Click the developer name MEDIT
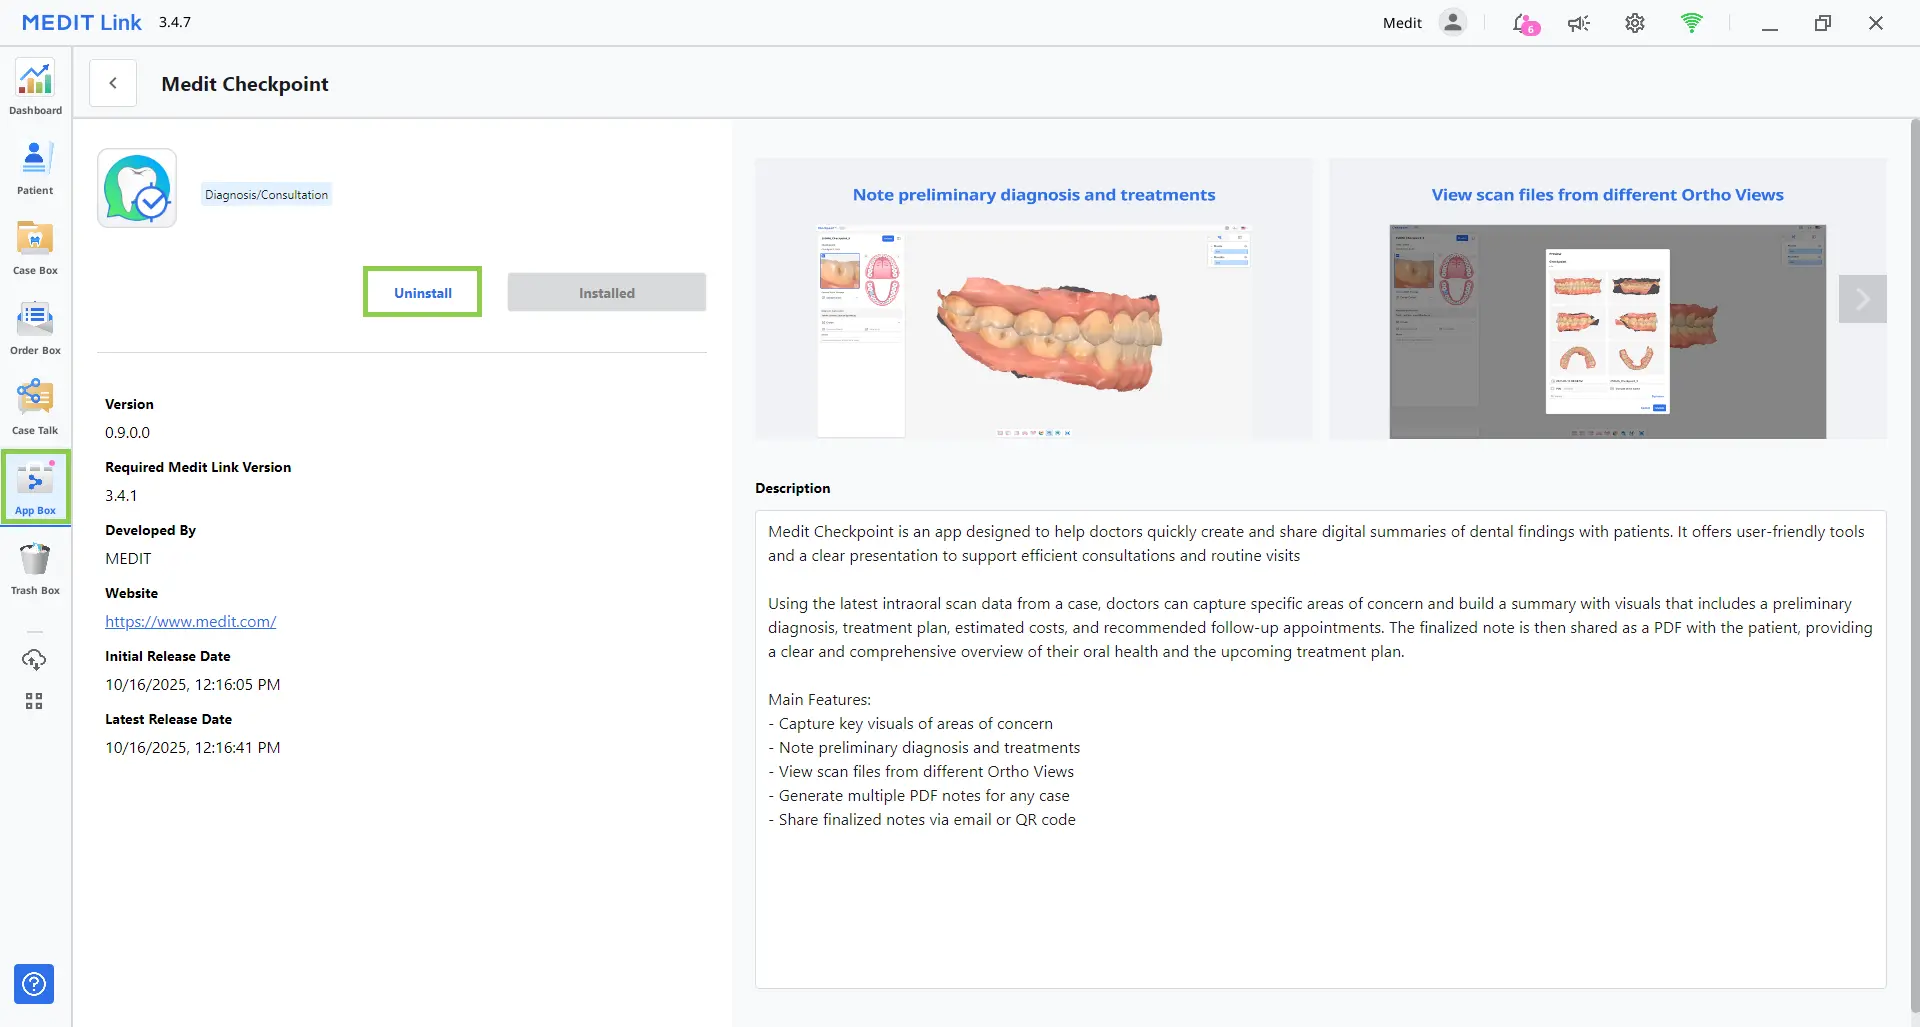Viewport: 1920px width, 1027px height. (128, 558)
